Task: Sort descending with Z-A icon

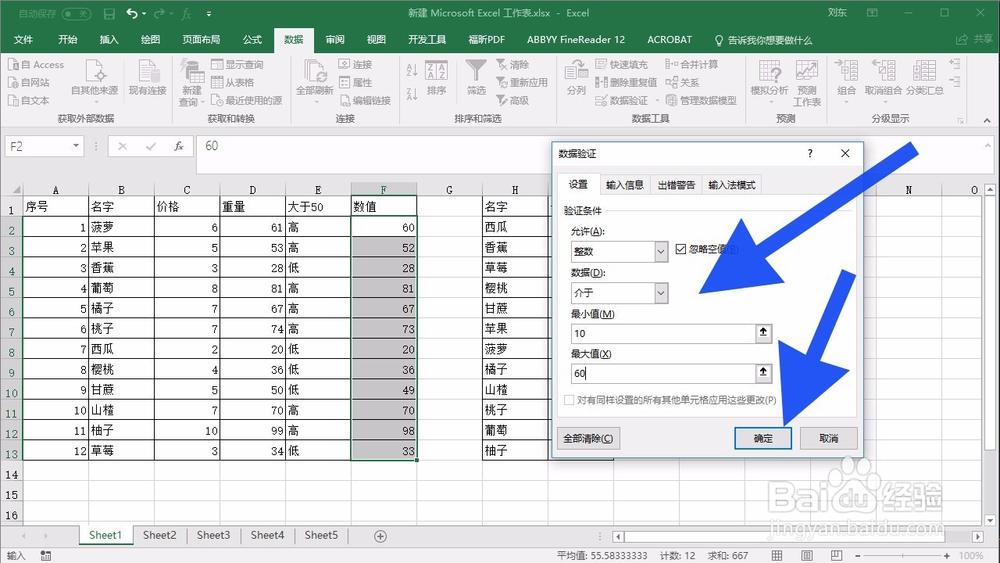Action: tap(412, 94)
